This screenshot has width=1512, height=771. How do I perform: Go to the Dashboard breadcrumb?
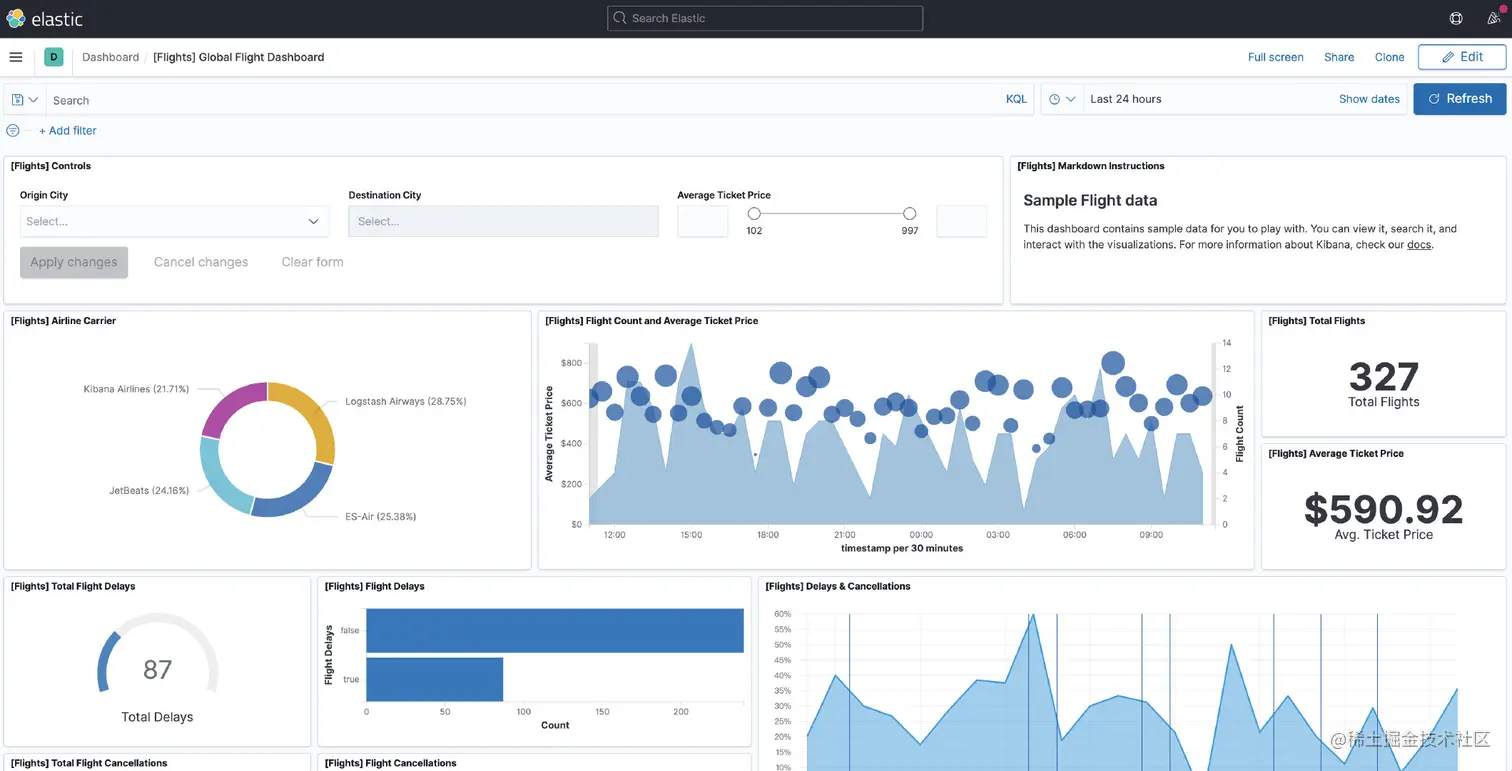point(110,57)
